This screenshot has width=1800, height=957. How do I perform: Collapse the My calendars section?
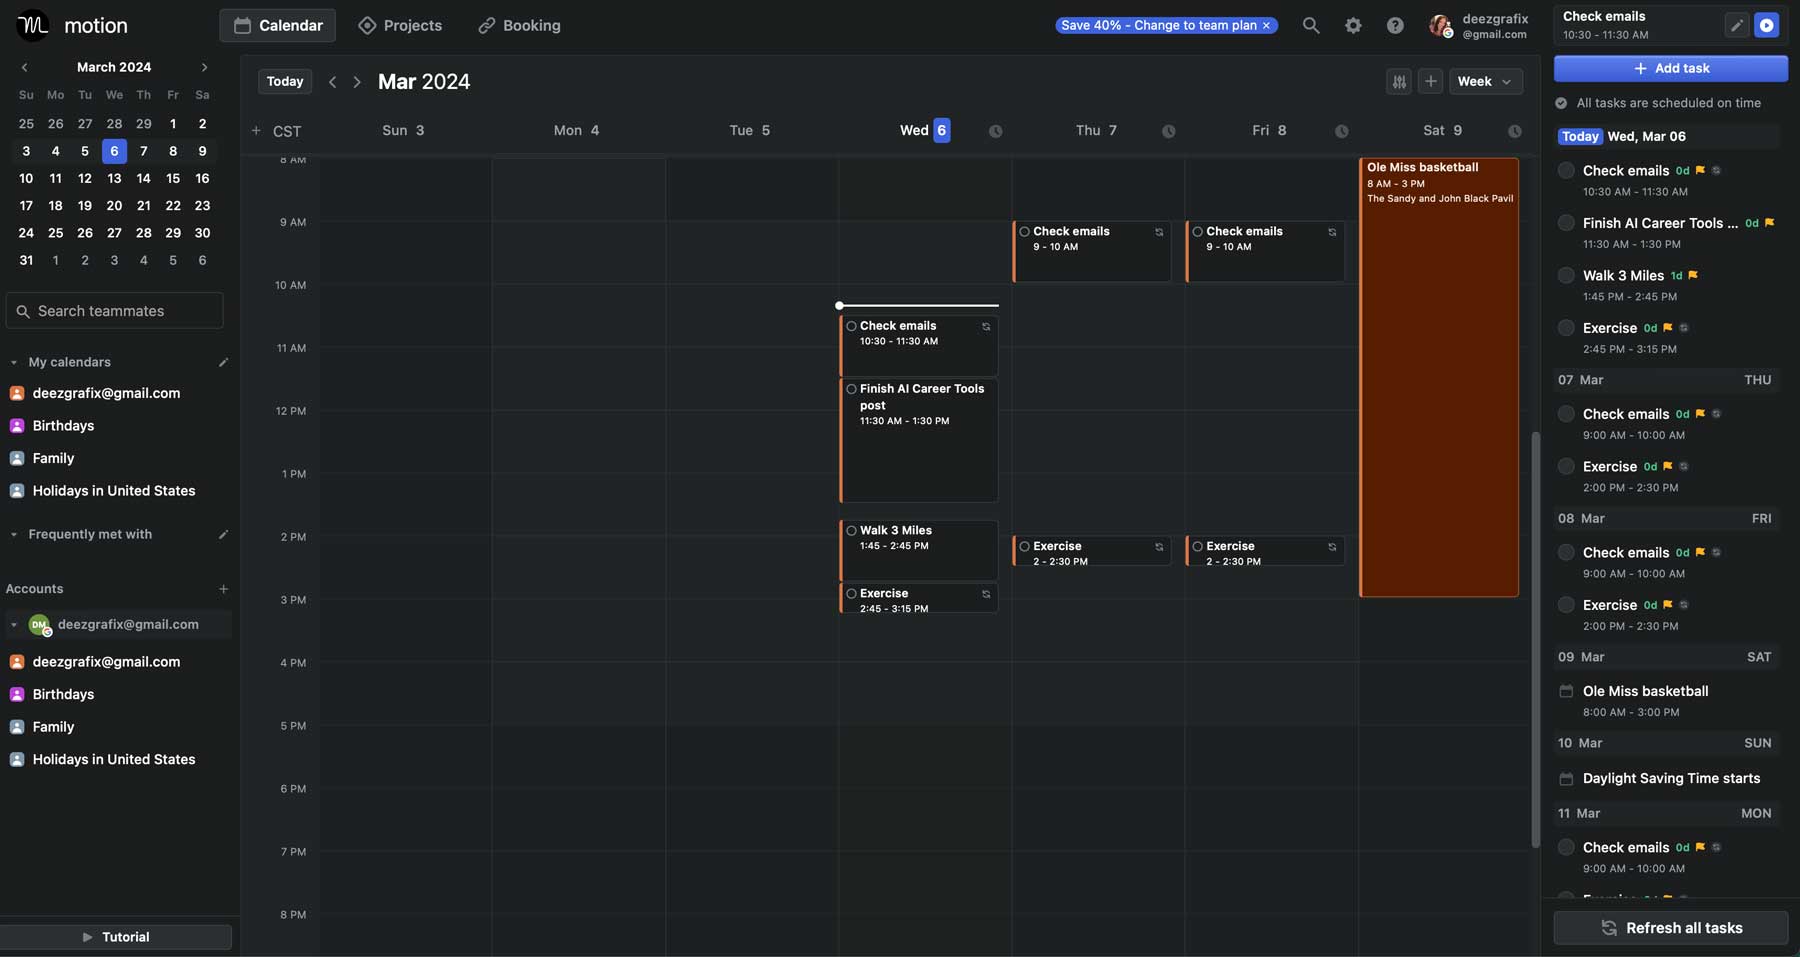(x=14, y=362)
